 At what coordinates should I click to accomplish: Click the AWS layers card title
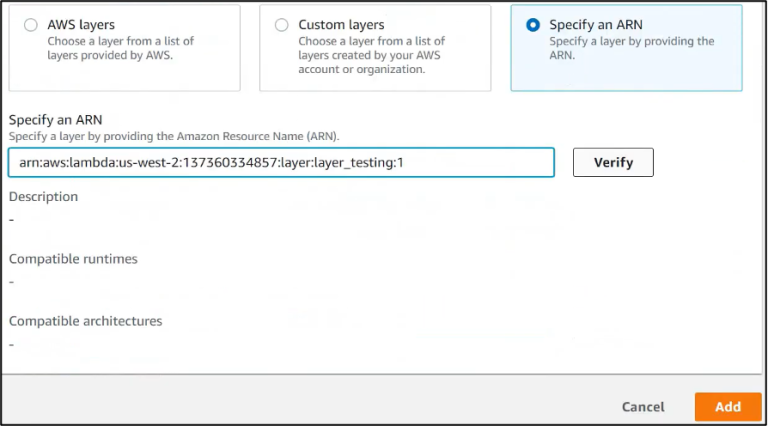tap(82, 25)
